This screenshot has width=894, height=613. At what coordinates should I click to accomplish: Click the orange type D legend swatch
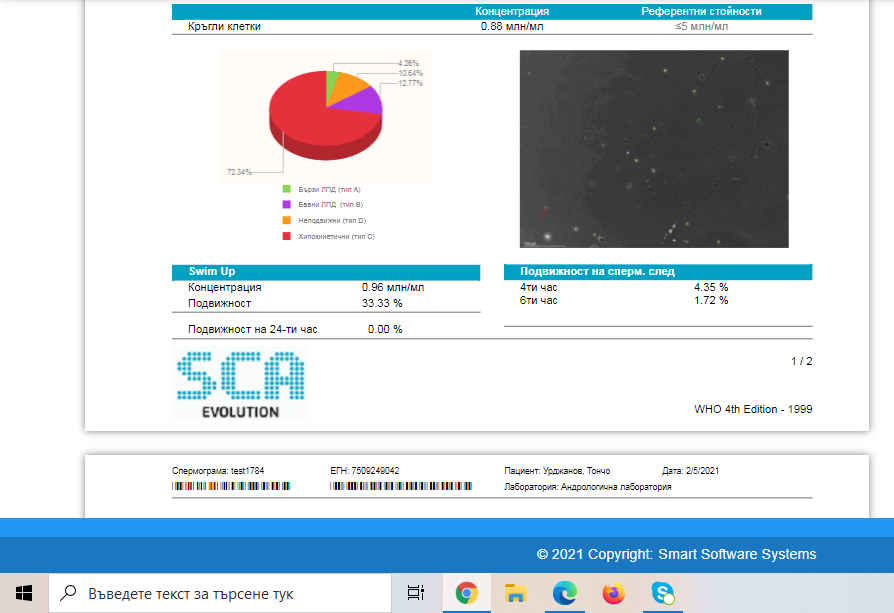pos(287,220)
